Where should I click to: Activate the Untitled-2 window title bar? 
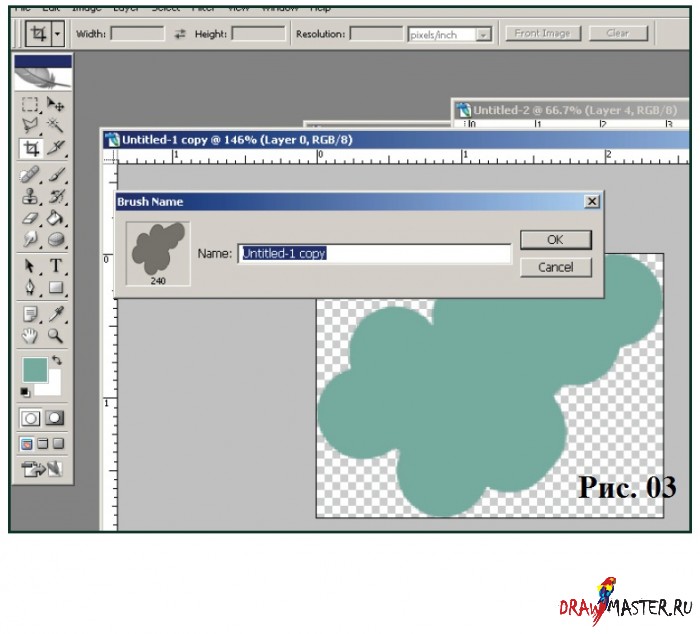(x=571, y=110)
